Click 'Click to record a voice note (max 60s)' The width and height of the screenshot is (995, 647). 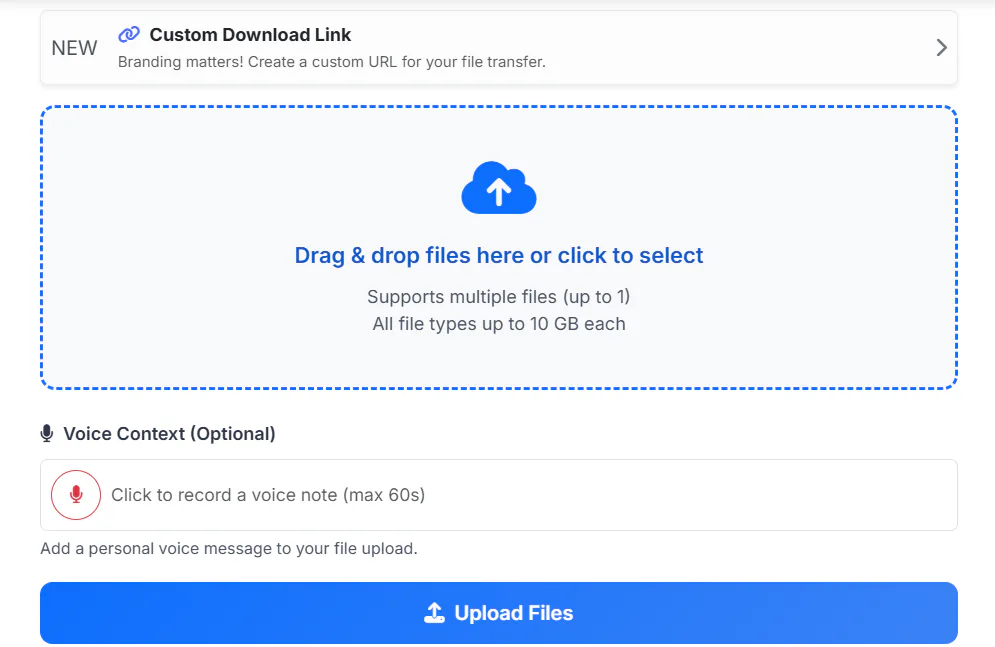click(268, 495)
